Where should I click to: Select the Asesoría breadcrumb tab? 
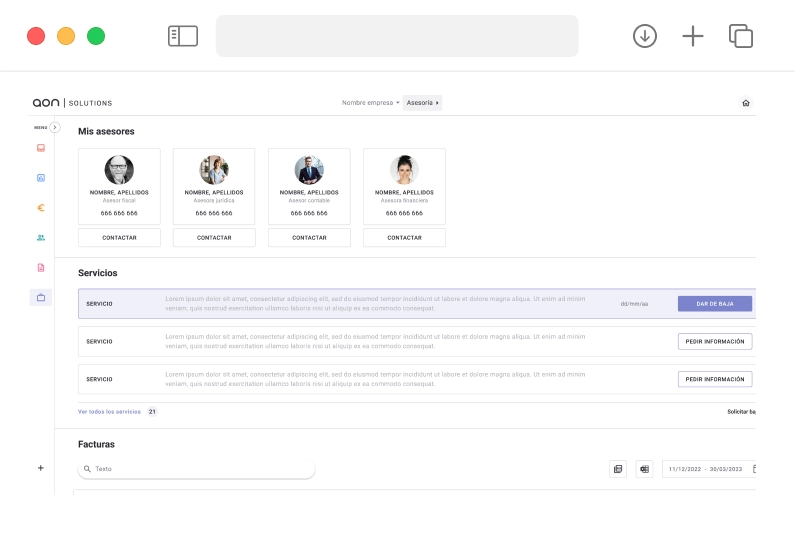(x=422, y=103)
